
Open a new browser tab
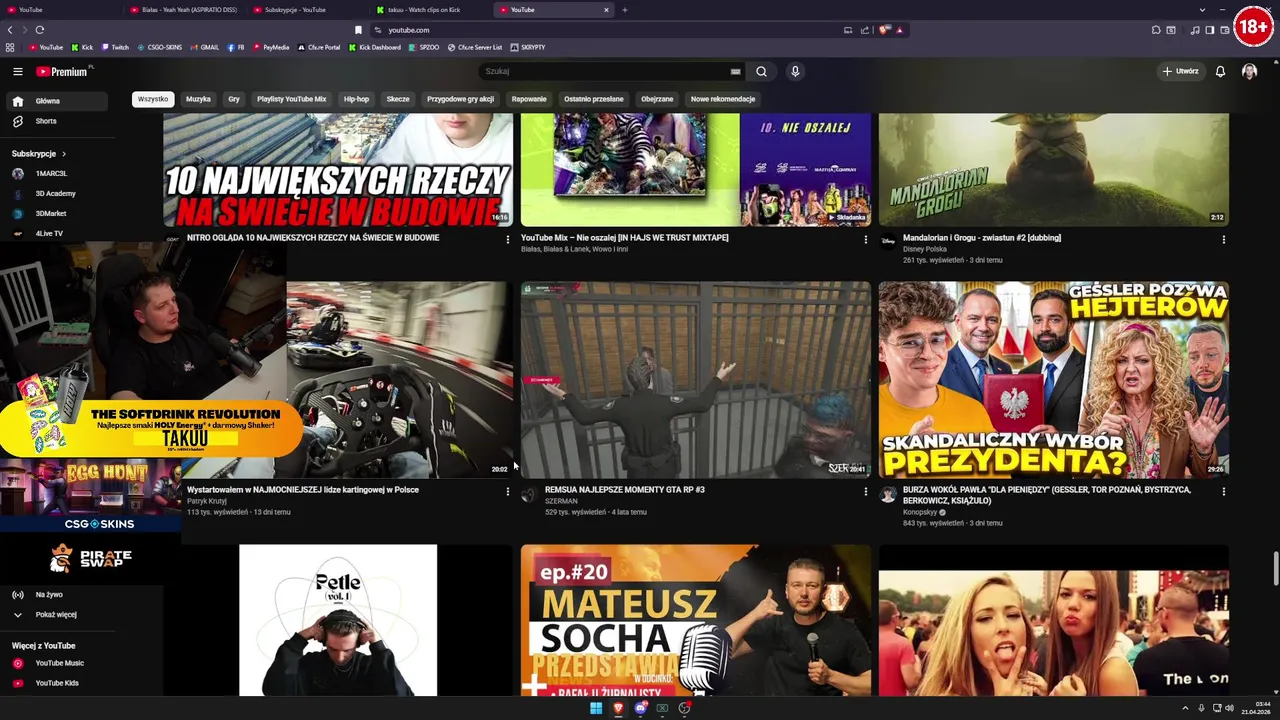(x=625, y=10)
